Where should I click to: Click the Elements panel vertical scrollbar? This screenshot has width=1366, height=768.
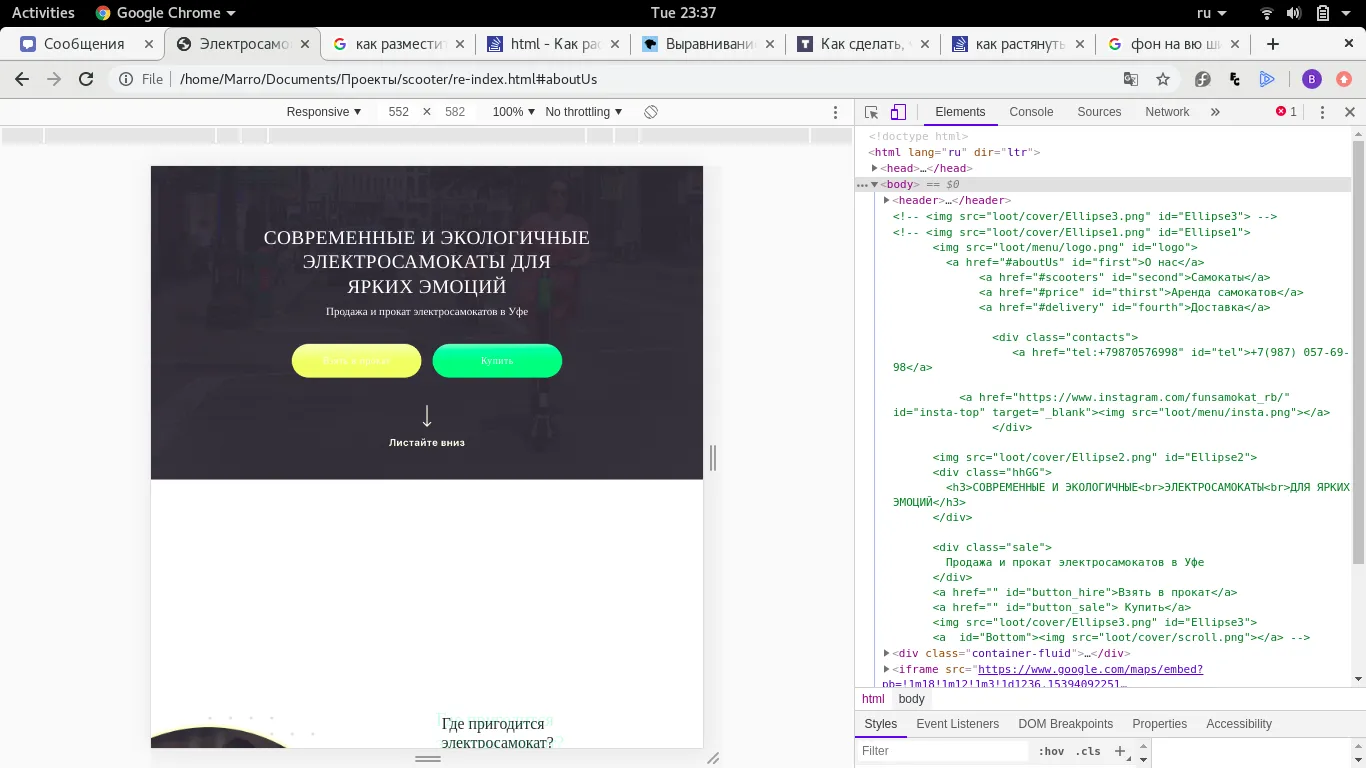coord(1358,350)
